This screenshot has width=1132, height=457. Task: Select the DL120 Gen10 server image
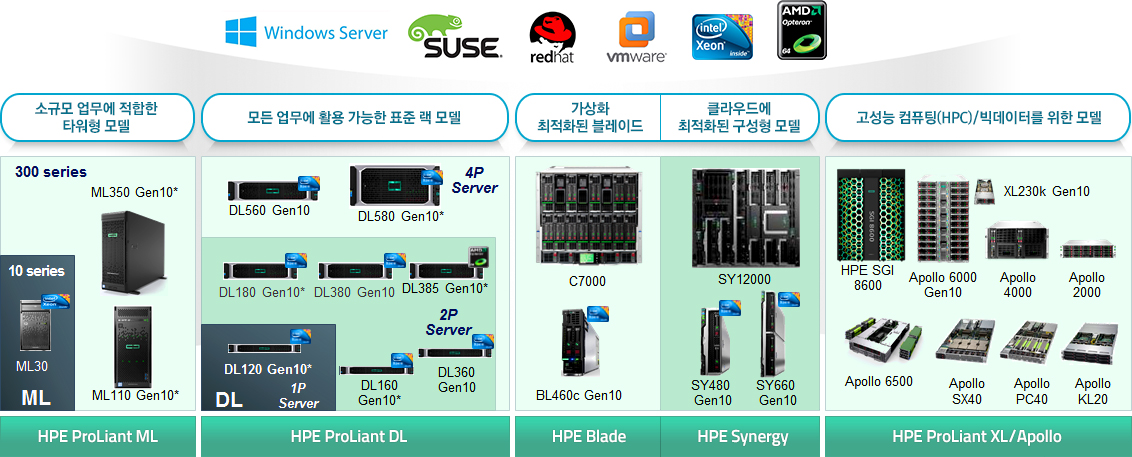(264, 348)
